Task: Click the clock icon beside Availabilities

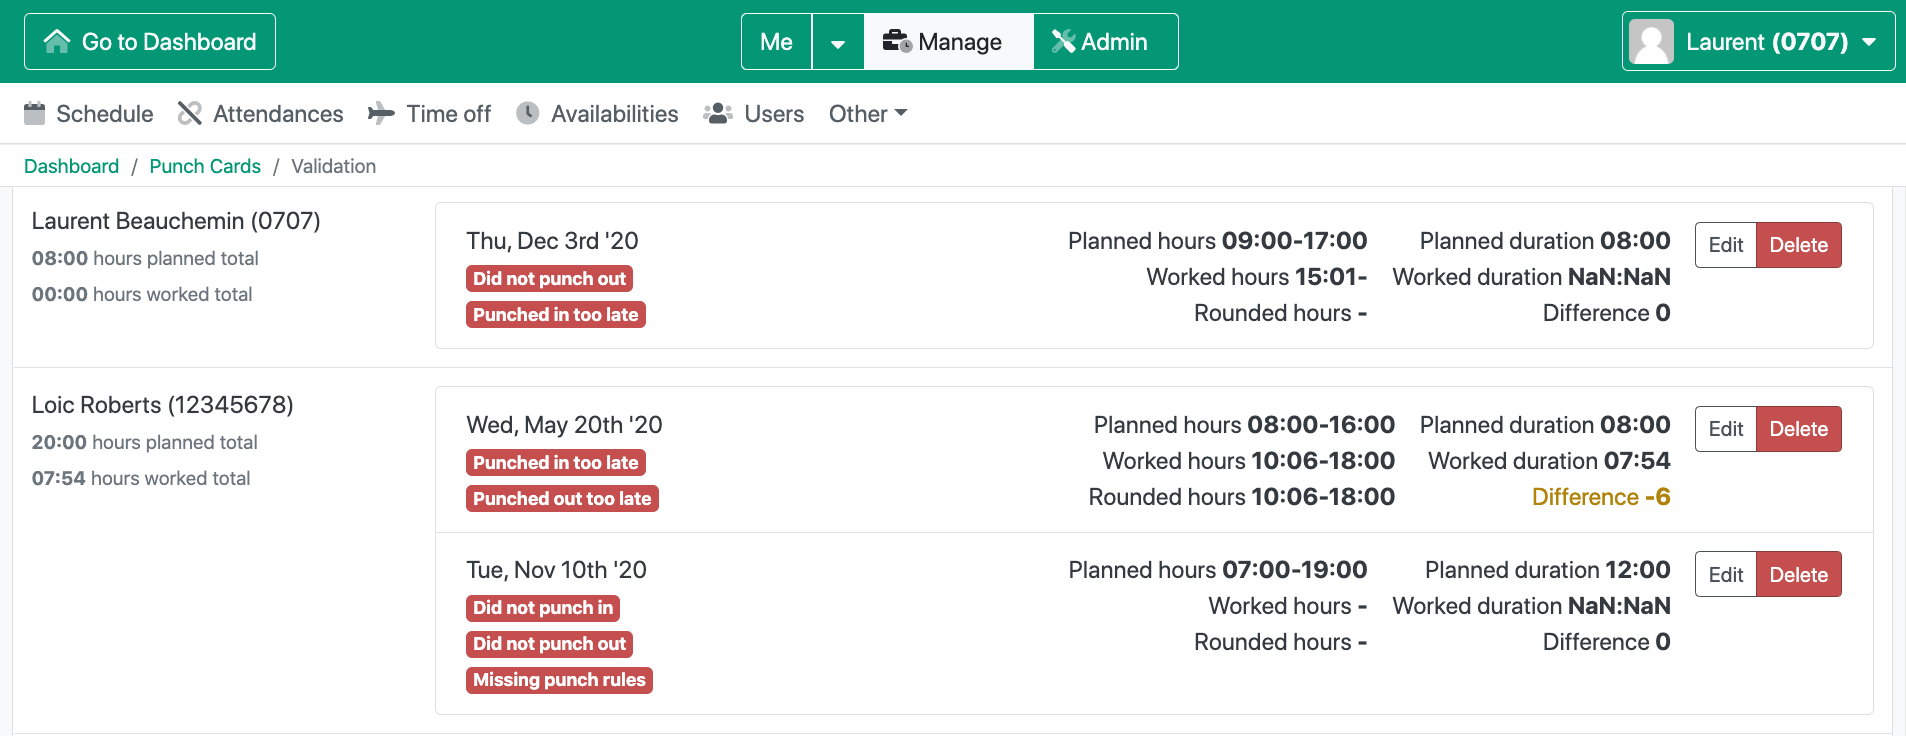Action: coord(528,114)
